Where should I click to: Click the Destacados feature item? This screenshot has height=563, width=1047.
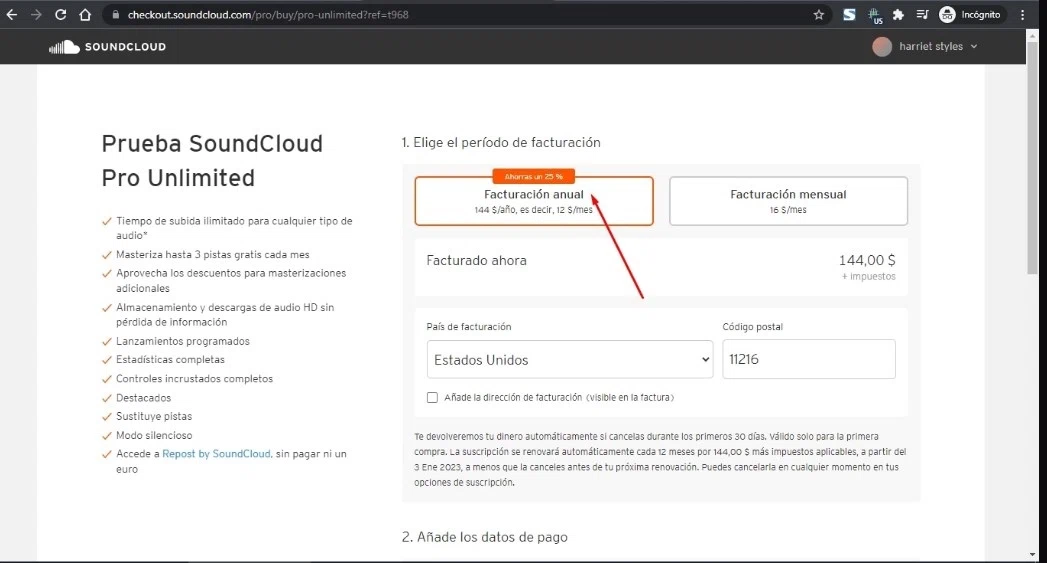point(143,398)
